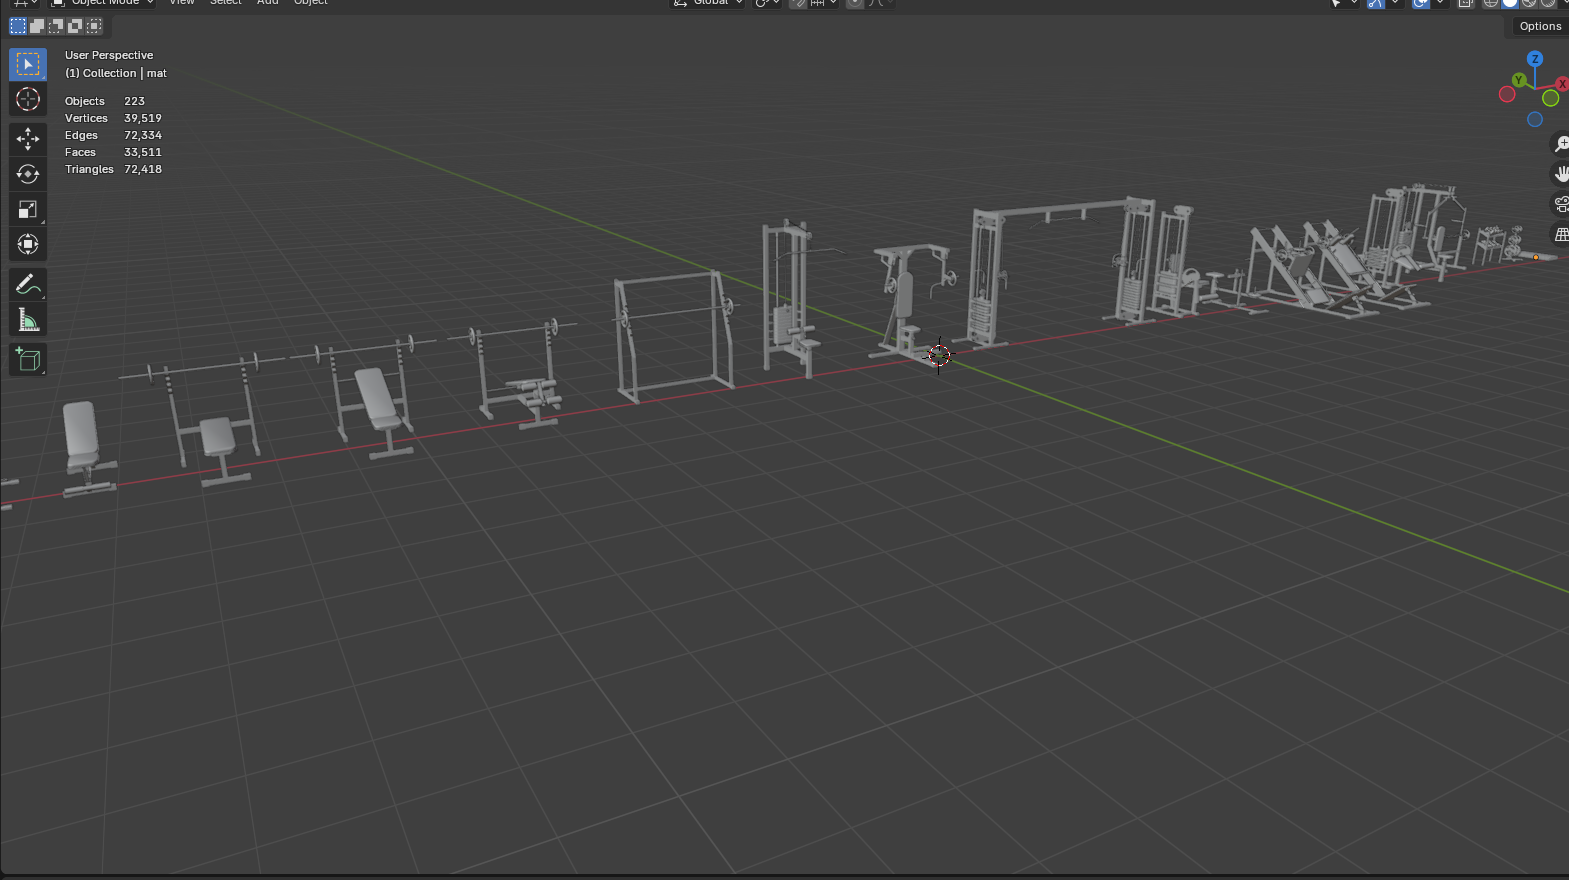Image resolution: width=1569 pixels, height=880 pixels.
Task: Set selection mode to new selection
Action: click(18, 26)
